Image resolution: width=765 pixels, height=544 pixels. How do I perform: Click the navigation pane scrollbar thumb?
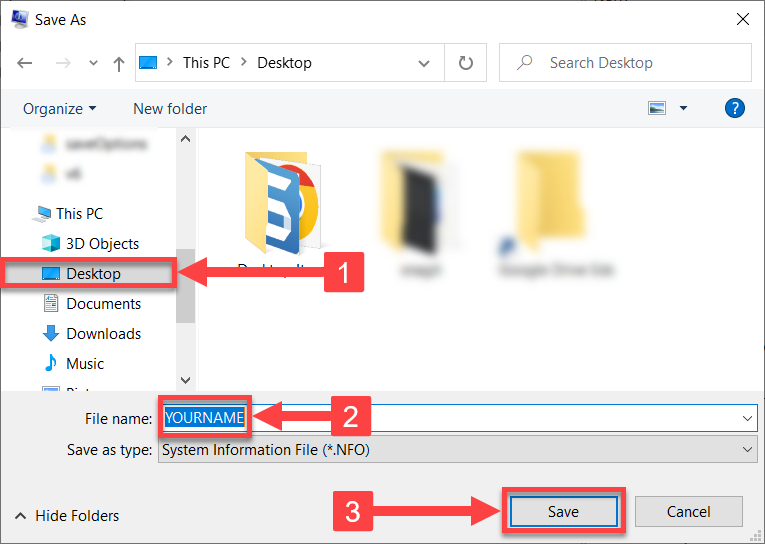185,286
